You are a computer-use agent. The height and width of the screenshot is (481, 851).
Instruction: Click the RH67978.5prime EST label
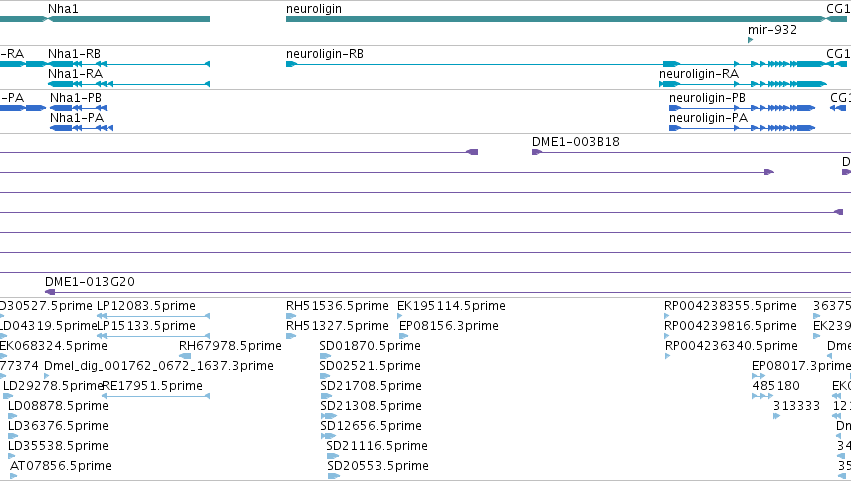pos(230,346)
